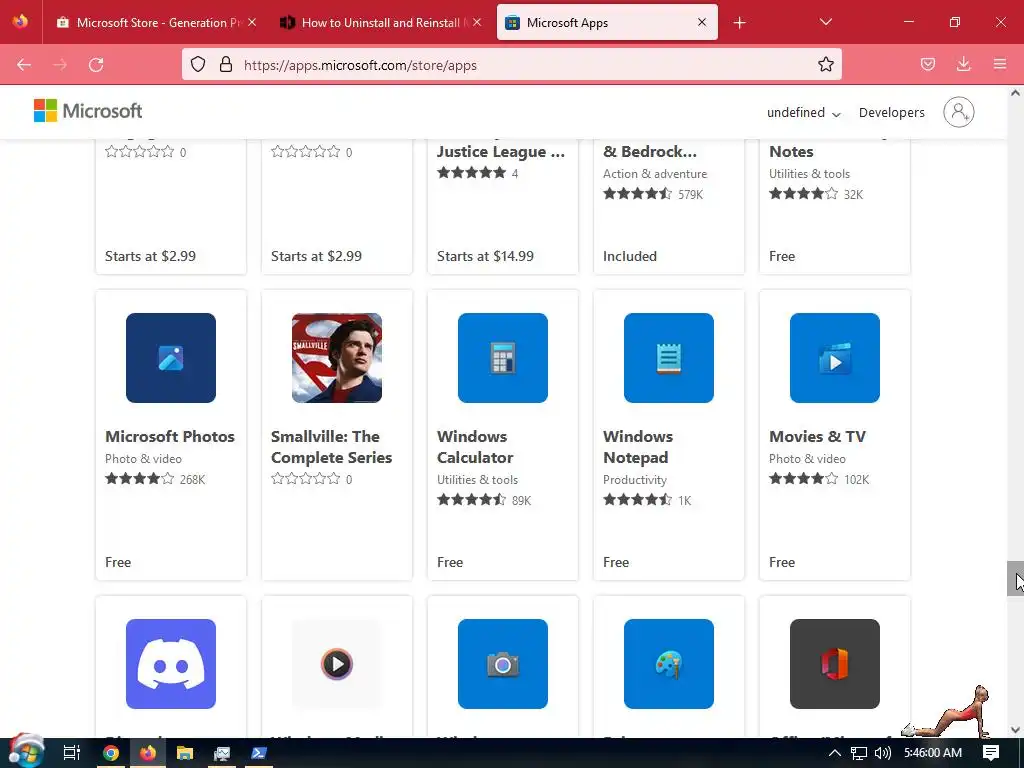
Task: Click the Microsoft logo
Action: (88, 111)
